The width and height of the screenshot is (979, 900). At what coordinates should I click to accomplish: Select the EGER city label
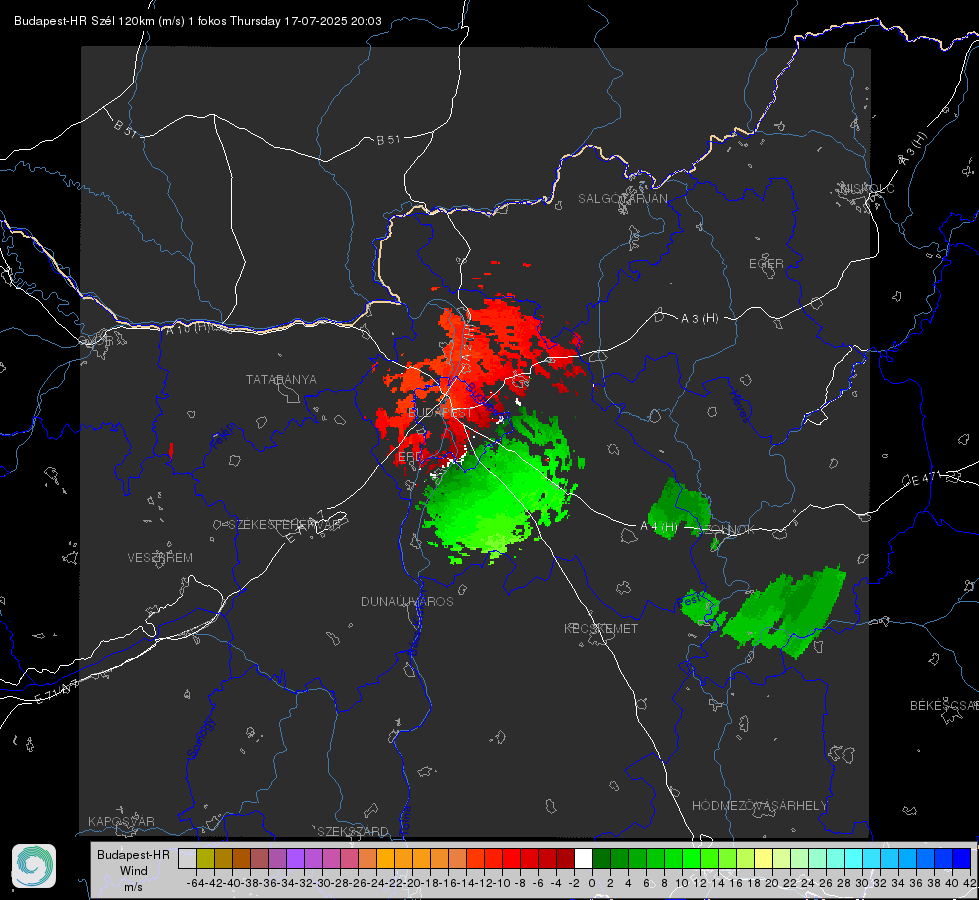click(x=766, y=264)
